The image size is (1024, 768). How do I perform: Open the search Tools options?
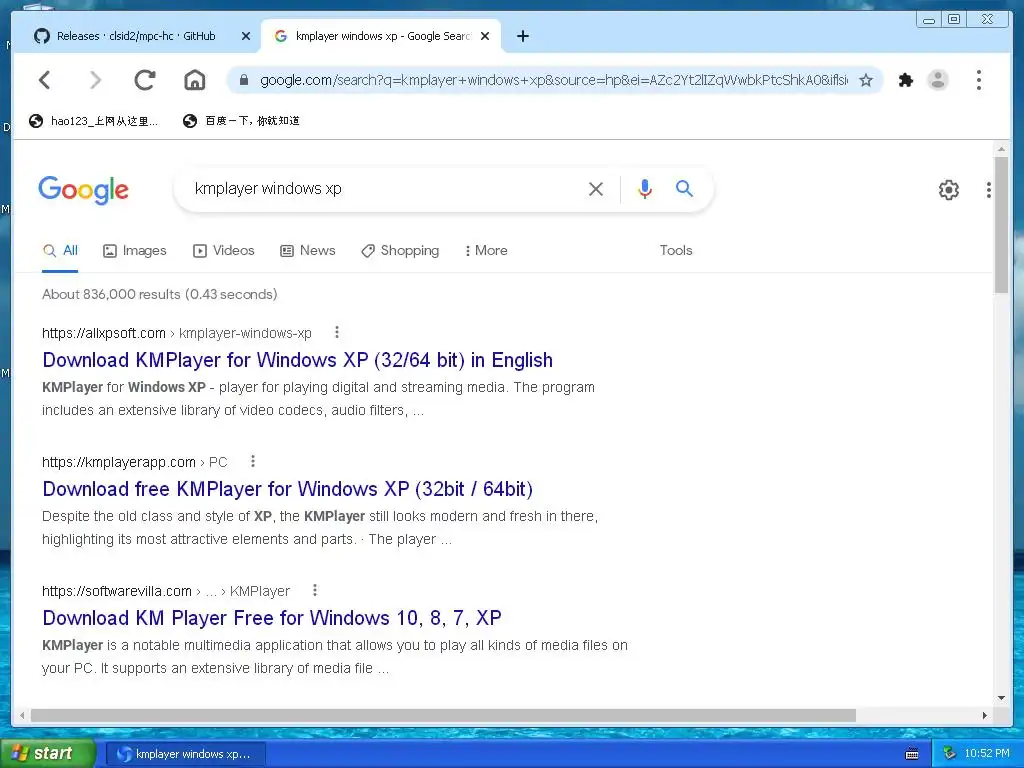point(676,251)
